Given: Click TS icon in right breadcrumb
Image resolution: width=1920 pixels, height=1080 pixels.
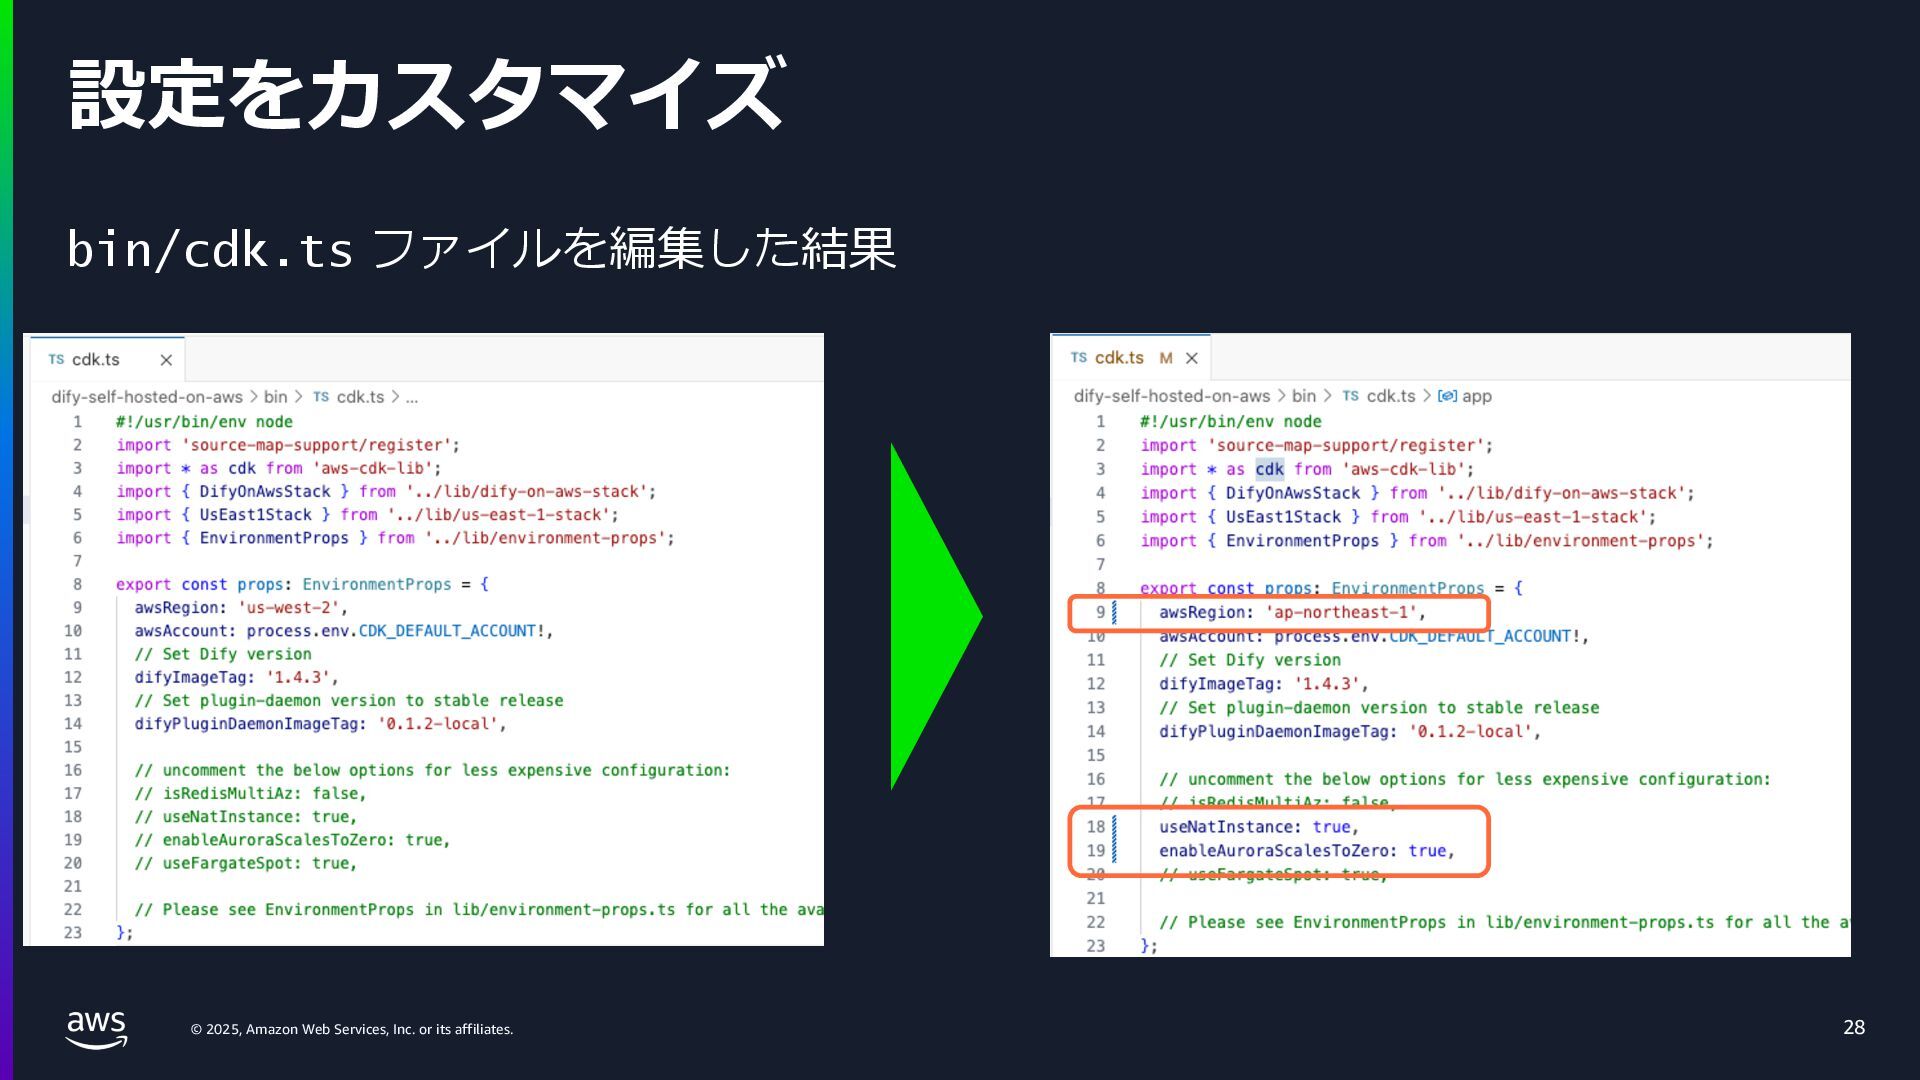Looking at the screenshot, I should pos(1350,396).
